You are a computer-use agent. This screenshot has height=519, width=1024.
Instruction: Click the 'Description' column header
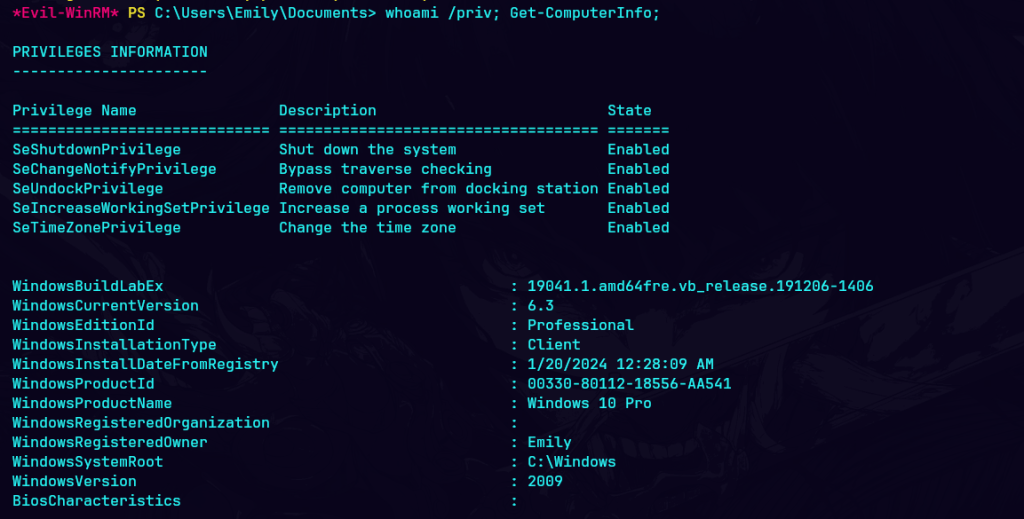[327, 110]
